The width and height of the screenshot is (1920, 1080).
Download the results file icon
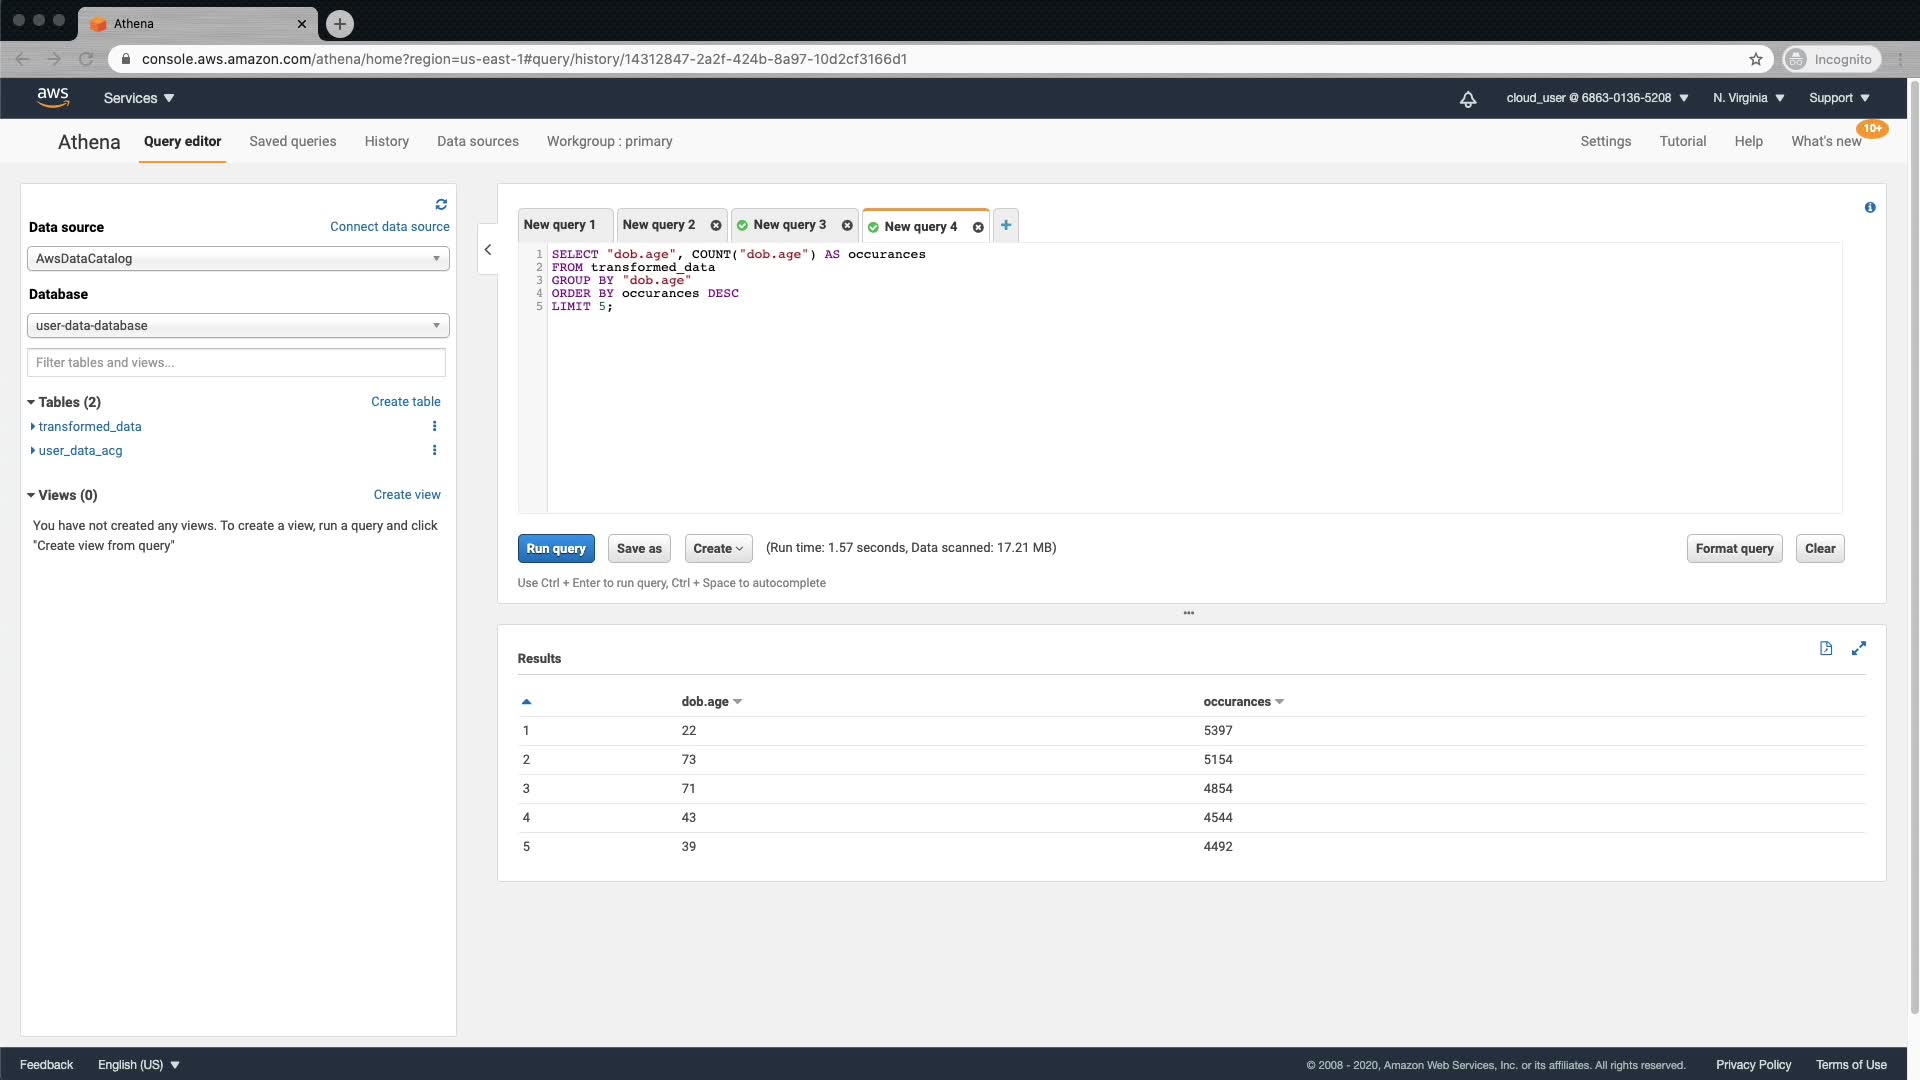1826,648
